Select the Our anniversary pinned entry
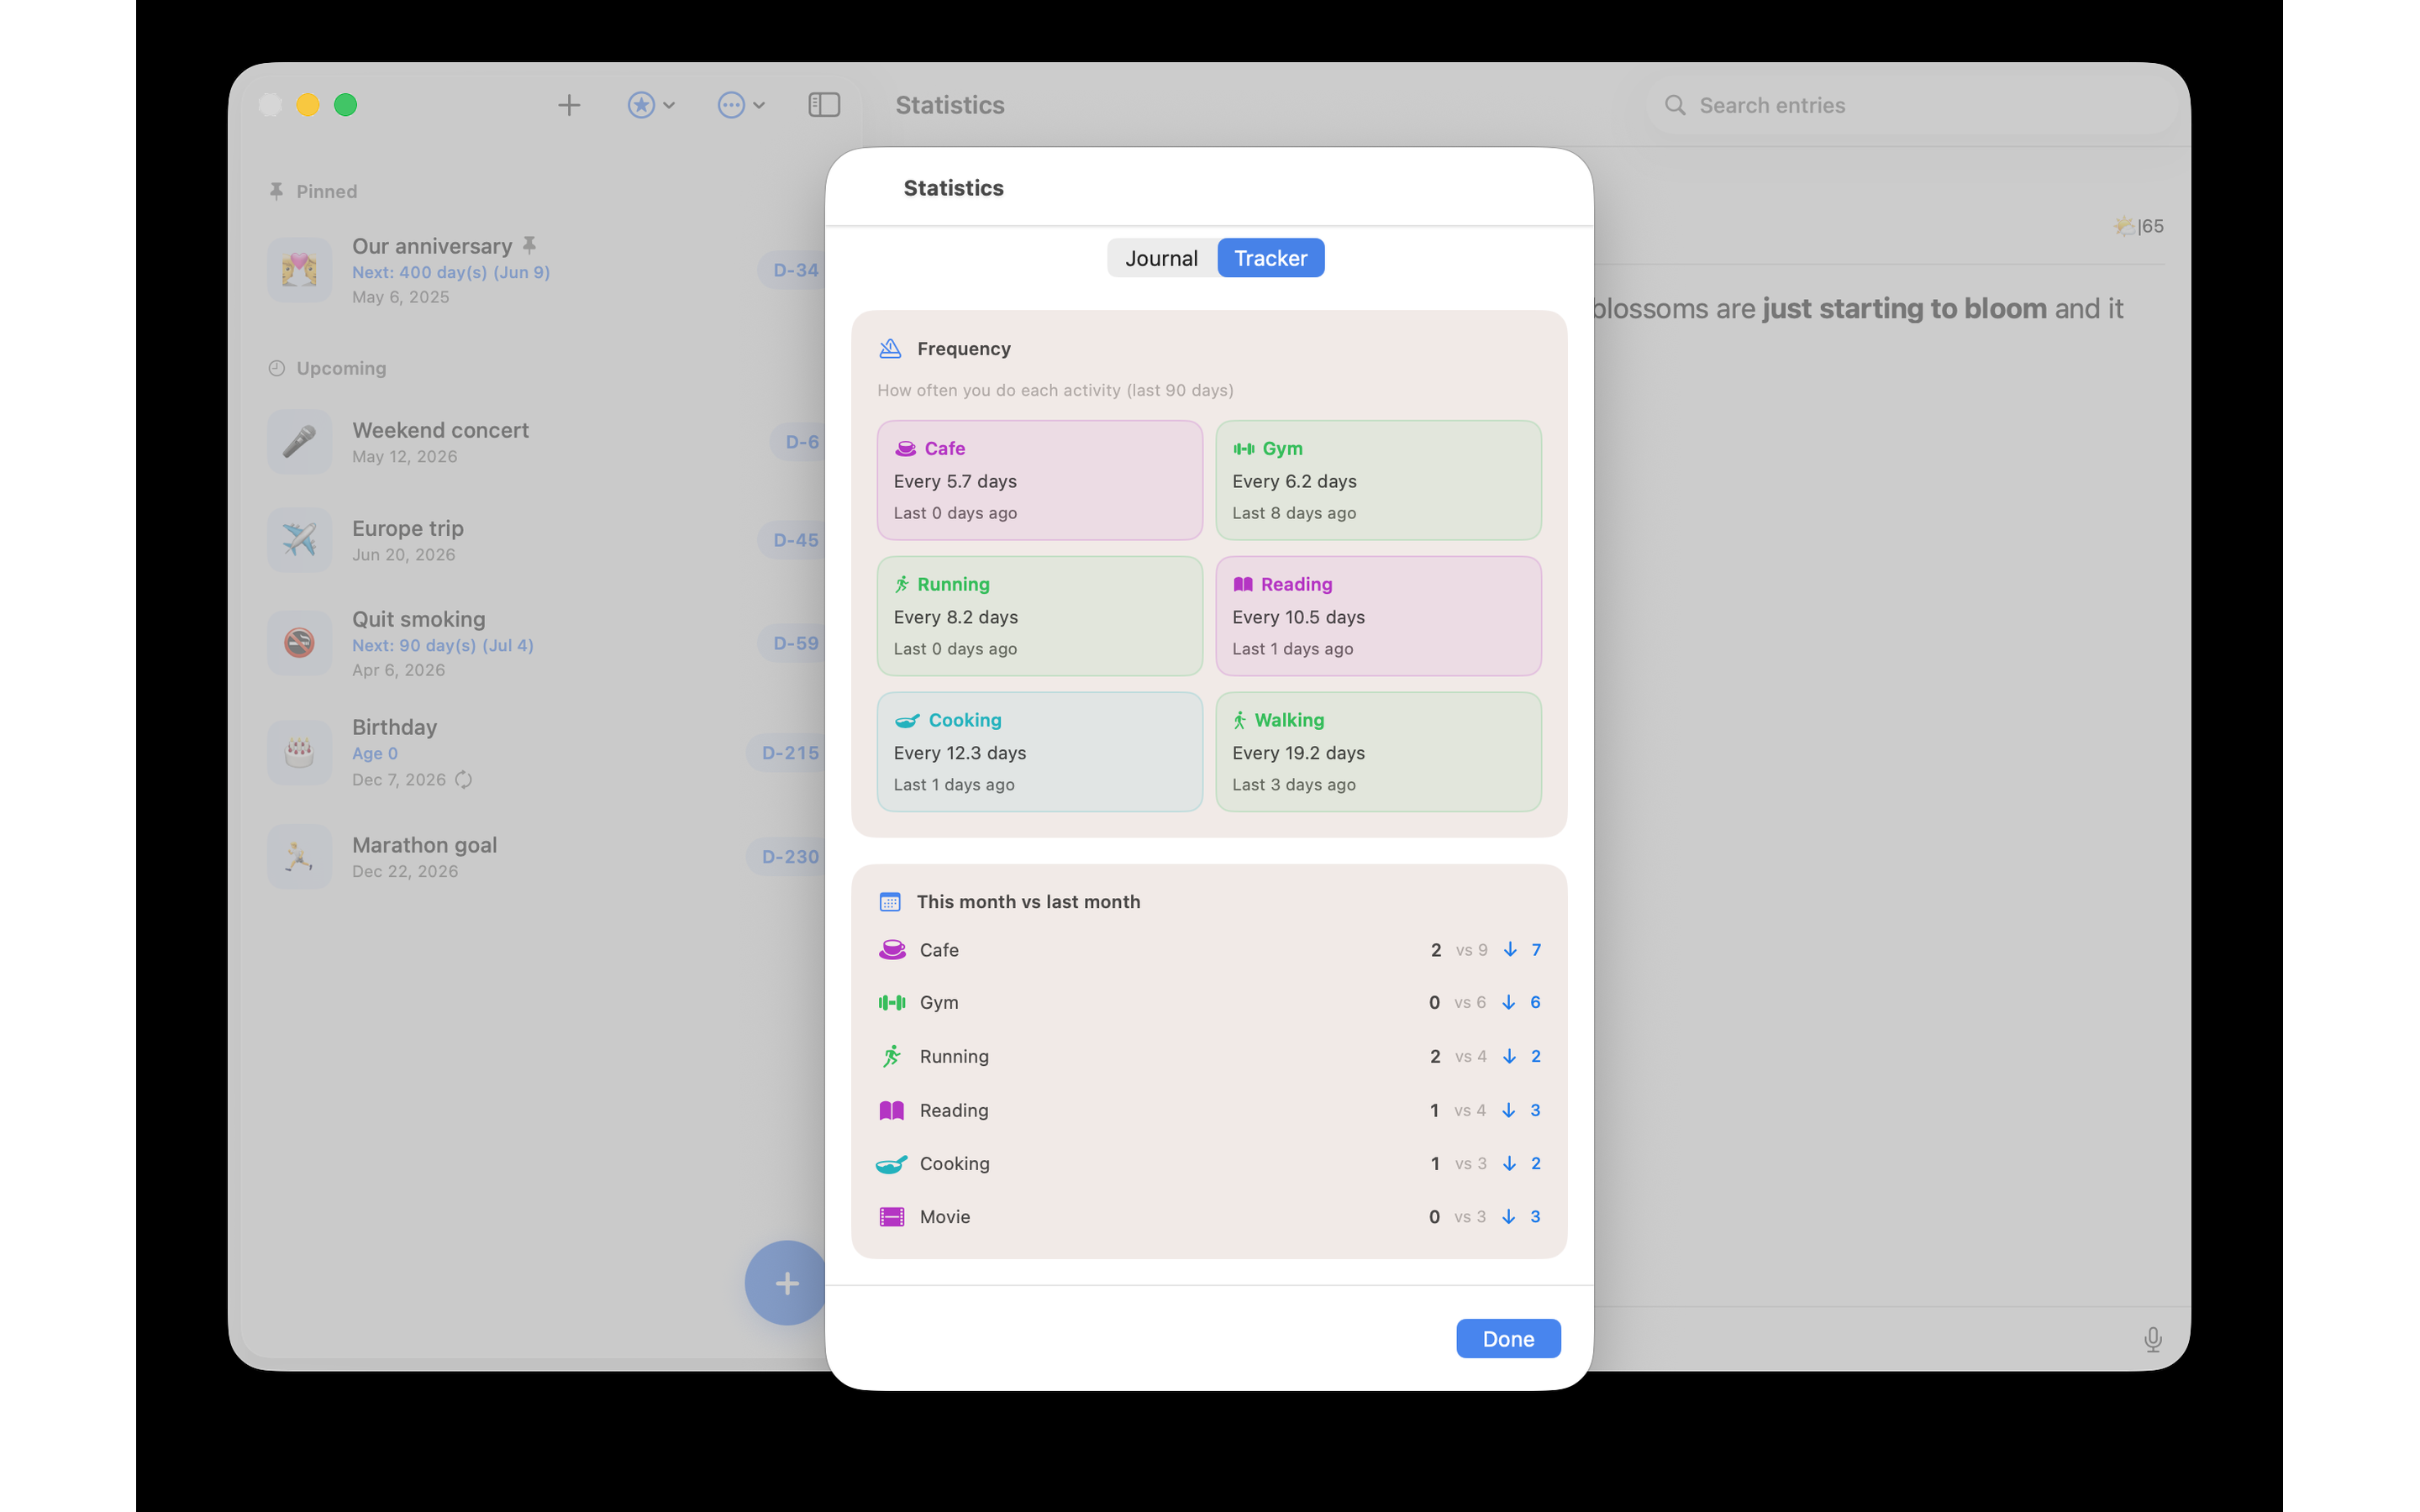Screen dimensions: 2420x1512 [x=545, y=270]
